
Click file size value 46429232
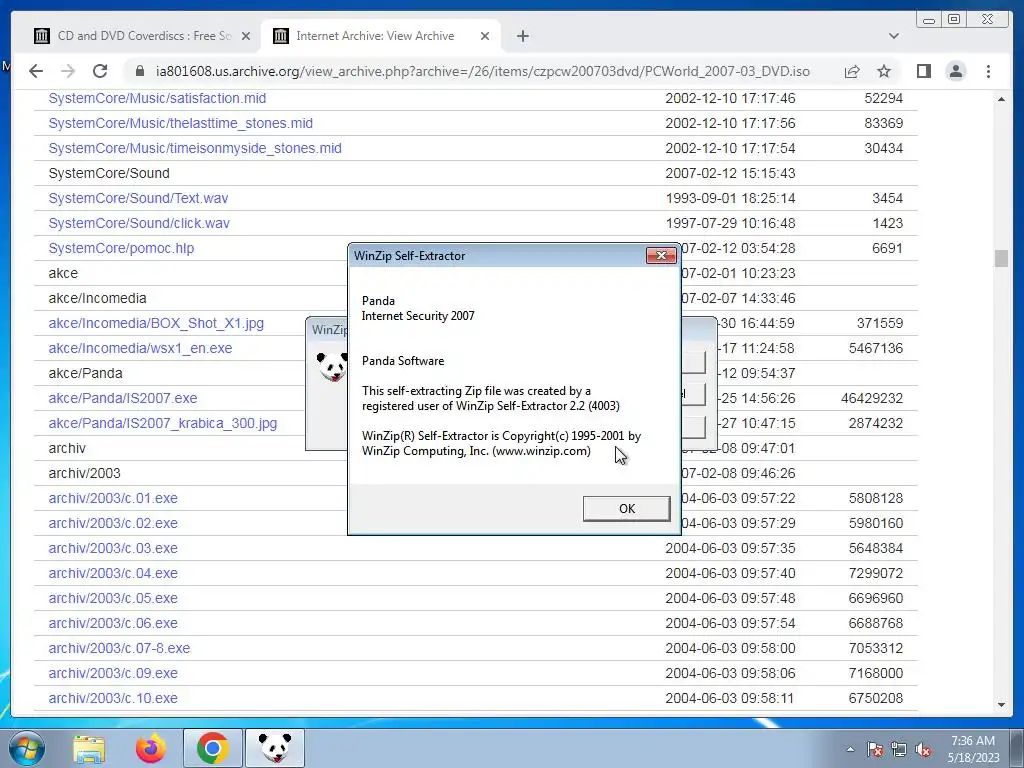click(871, 398)
